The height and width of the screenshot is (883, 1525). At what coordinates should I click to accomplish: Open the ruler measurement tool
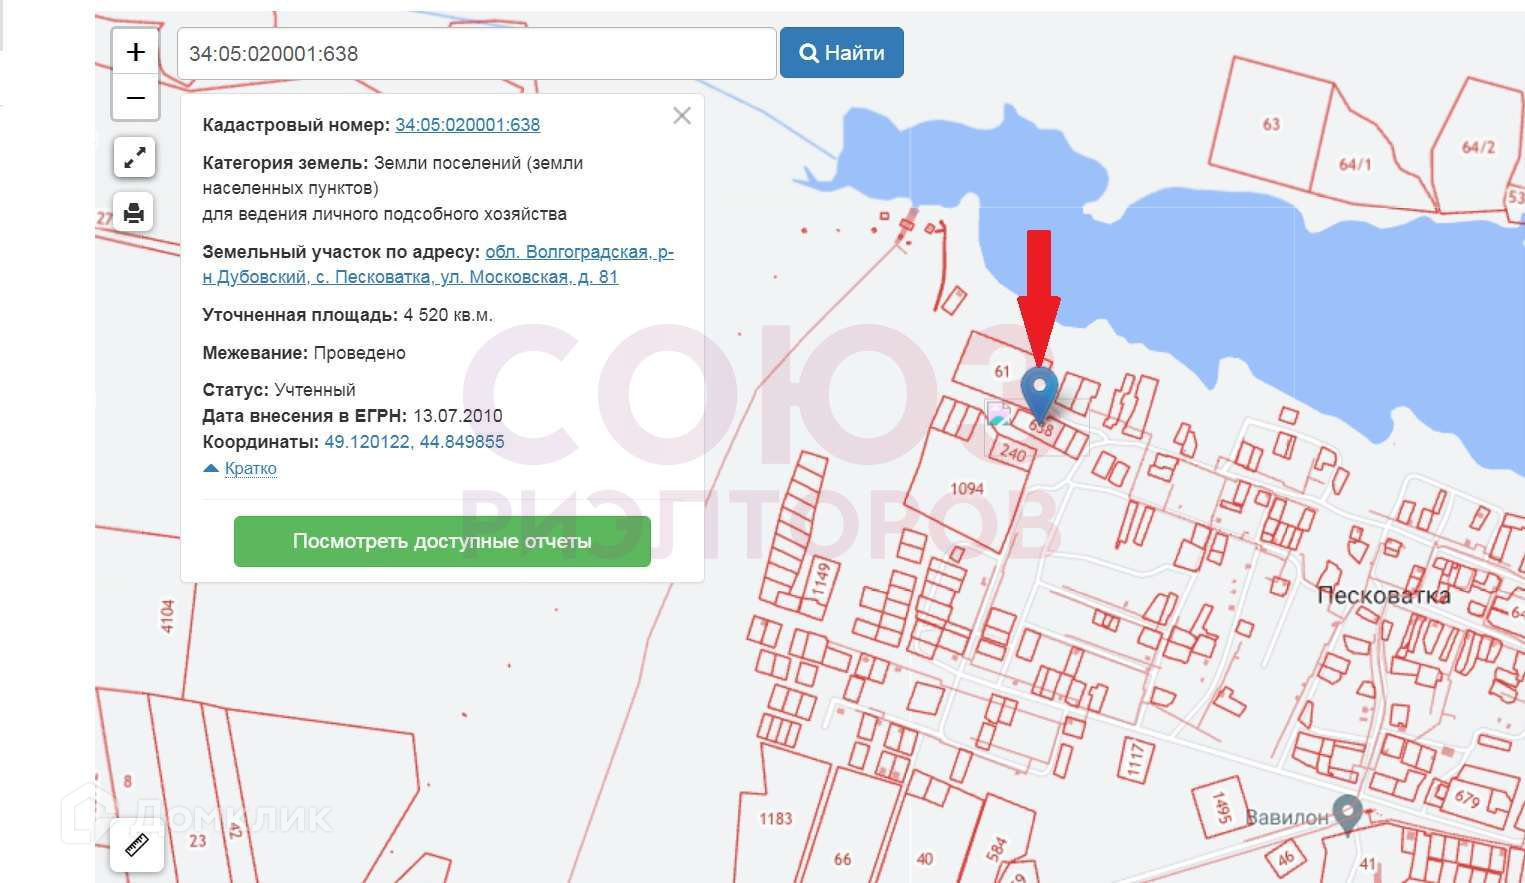tap(136, 845)
